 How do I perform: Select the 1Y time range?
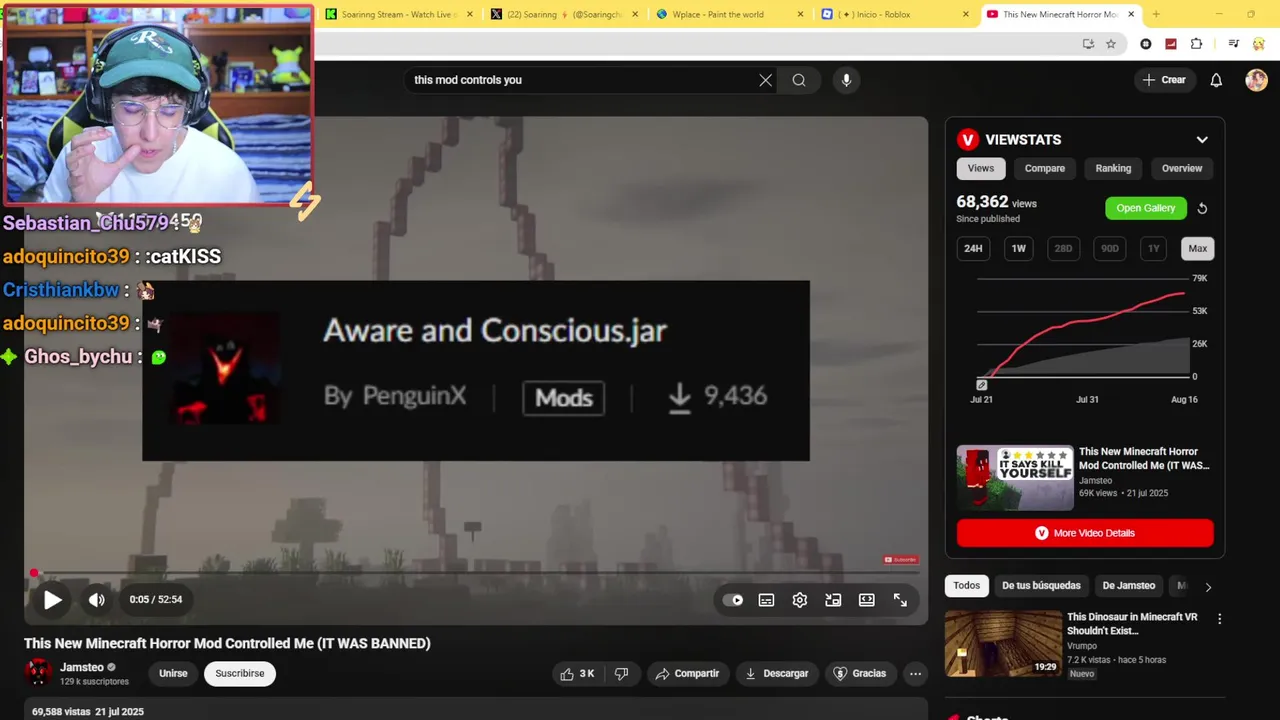pyautogui.click(x=1154, y=248)
